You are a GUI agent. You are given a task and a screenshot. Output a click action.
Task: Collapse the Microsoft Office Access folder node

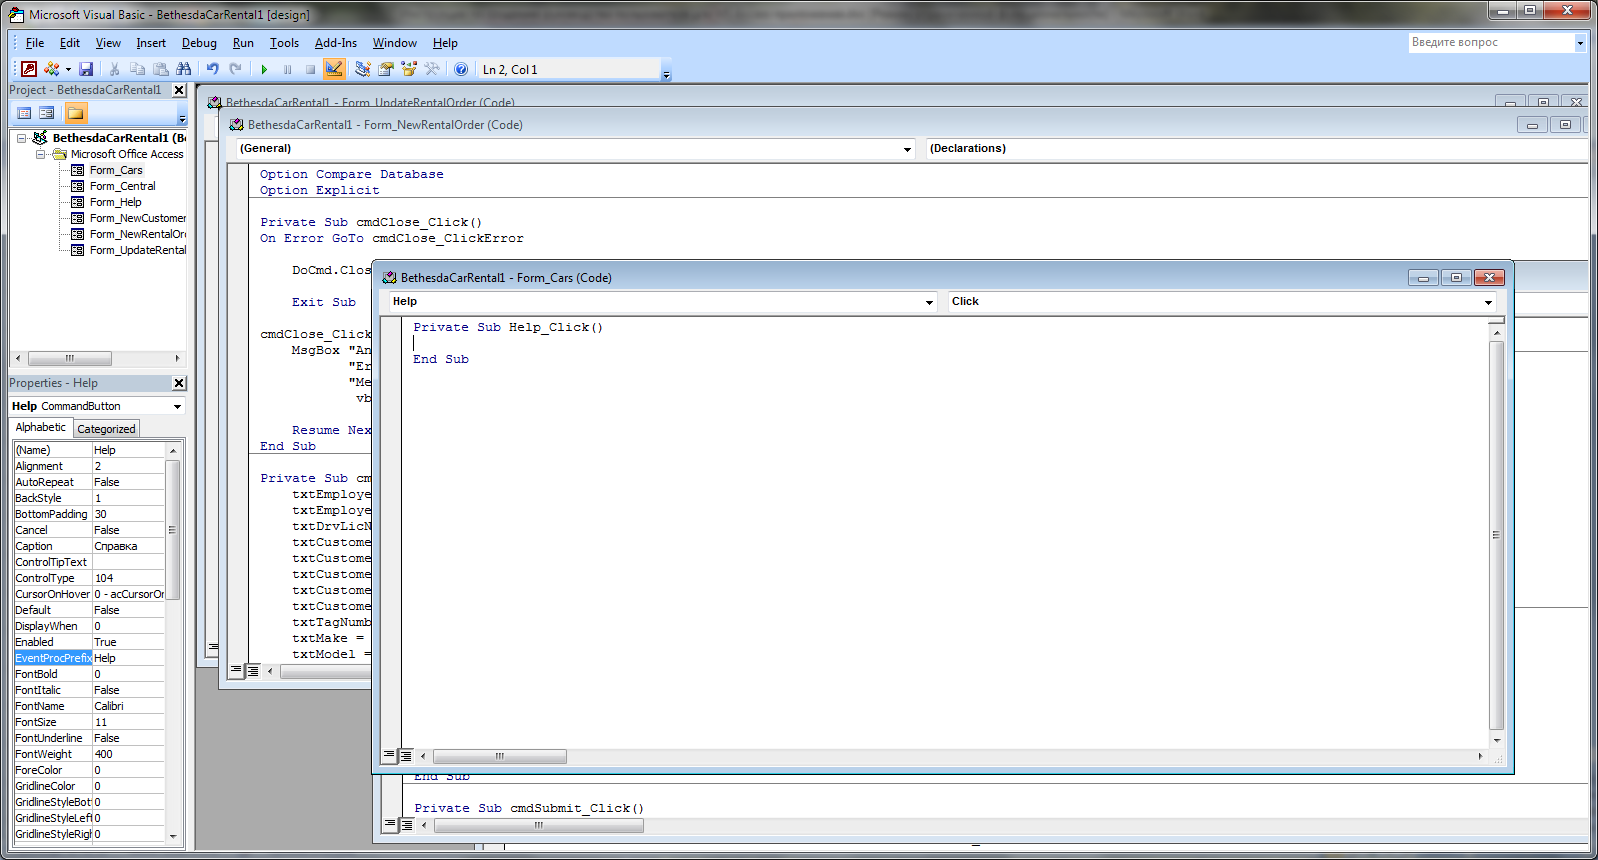40,154
